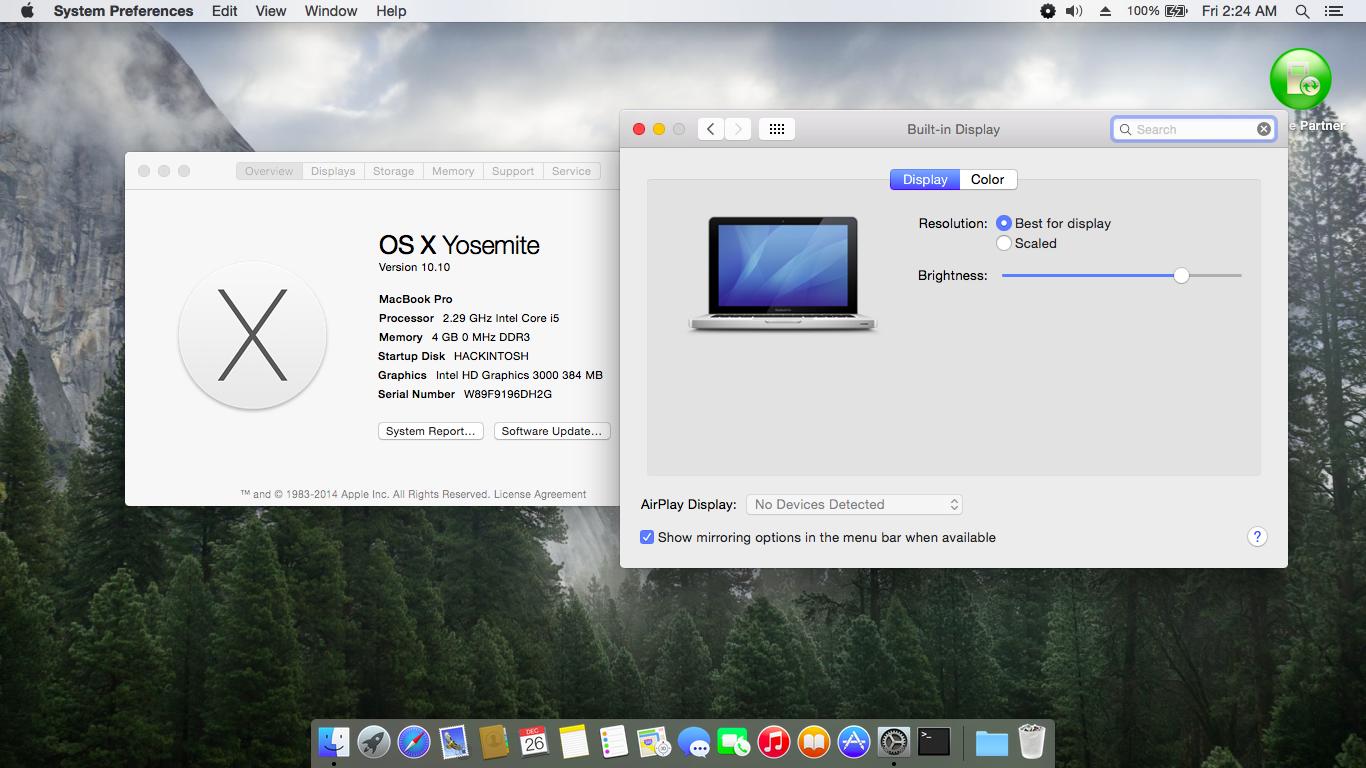Clear the search field with X
Image resolution: width=1366 pixels, height=768 pixels.
(1264, 129)
